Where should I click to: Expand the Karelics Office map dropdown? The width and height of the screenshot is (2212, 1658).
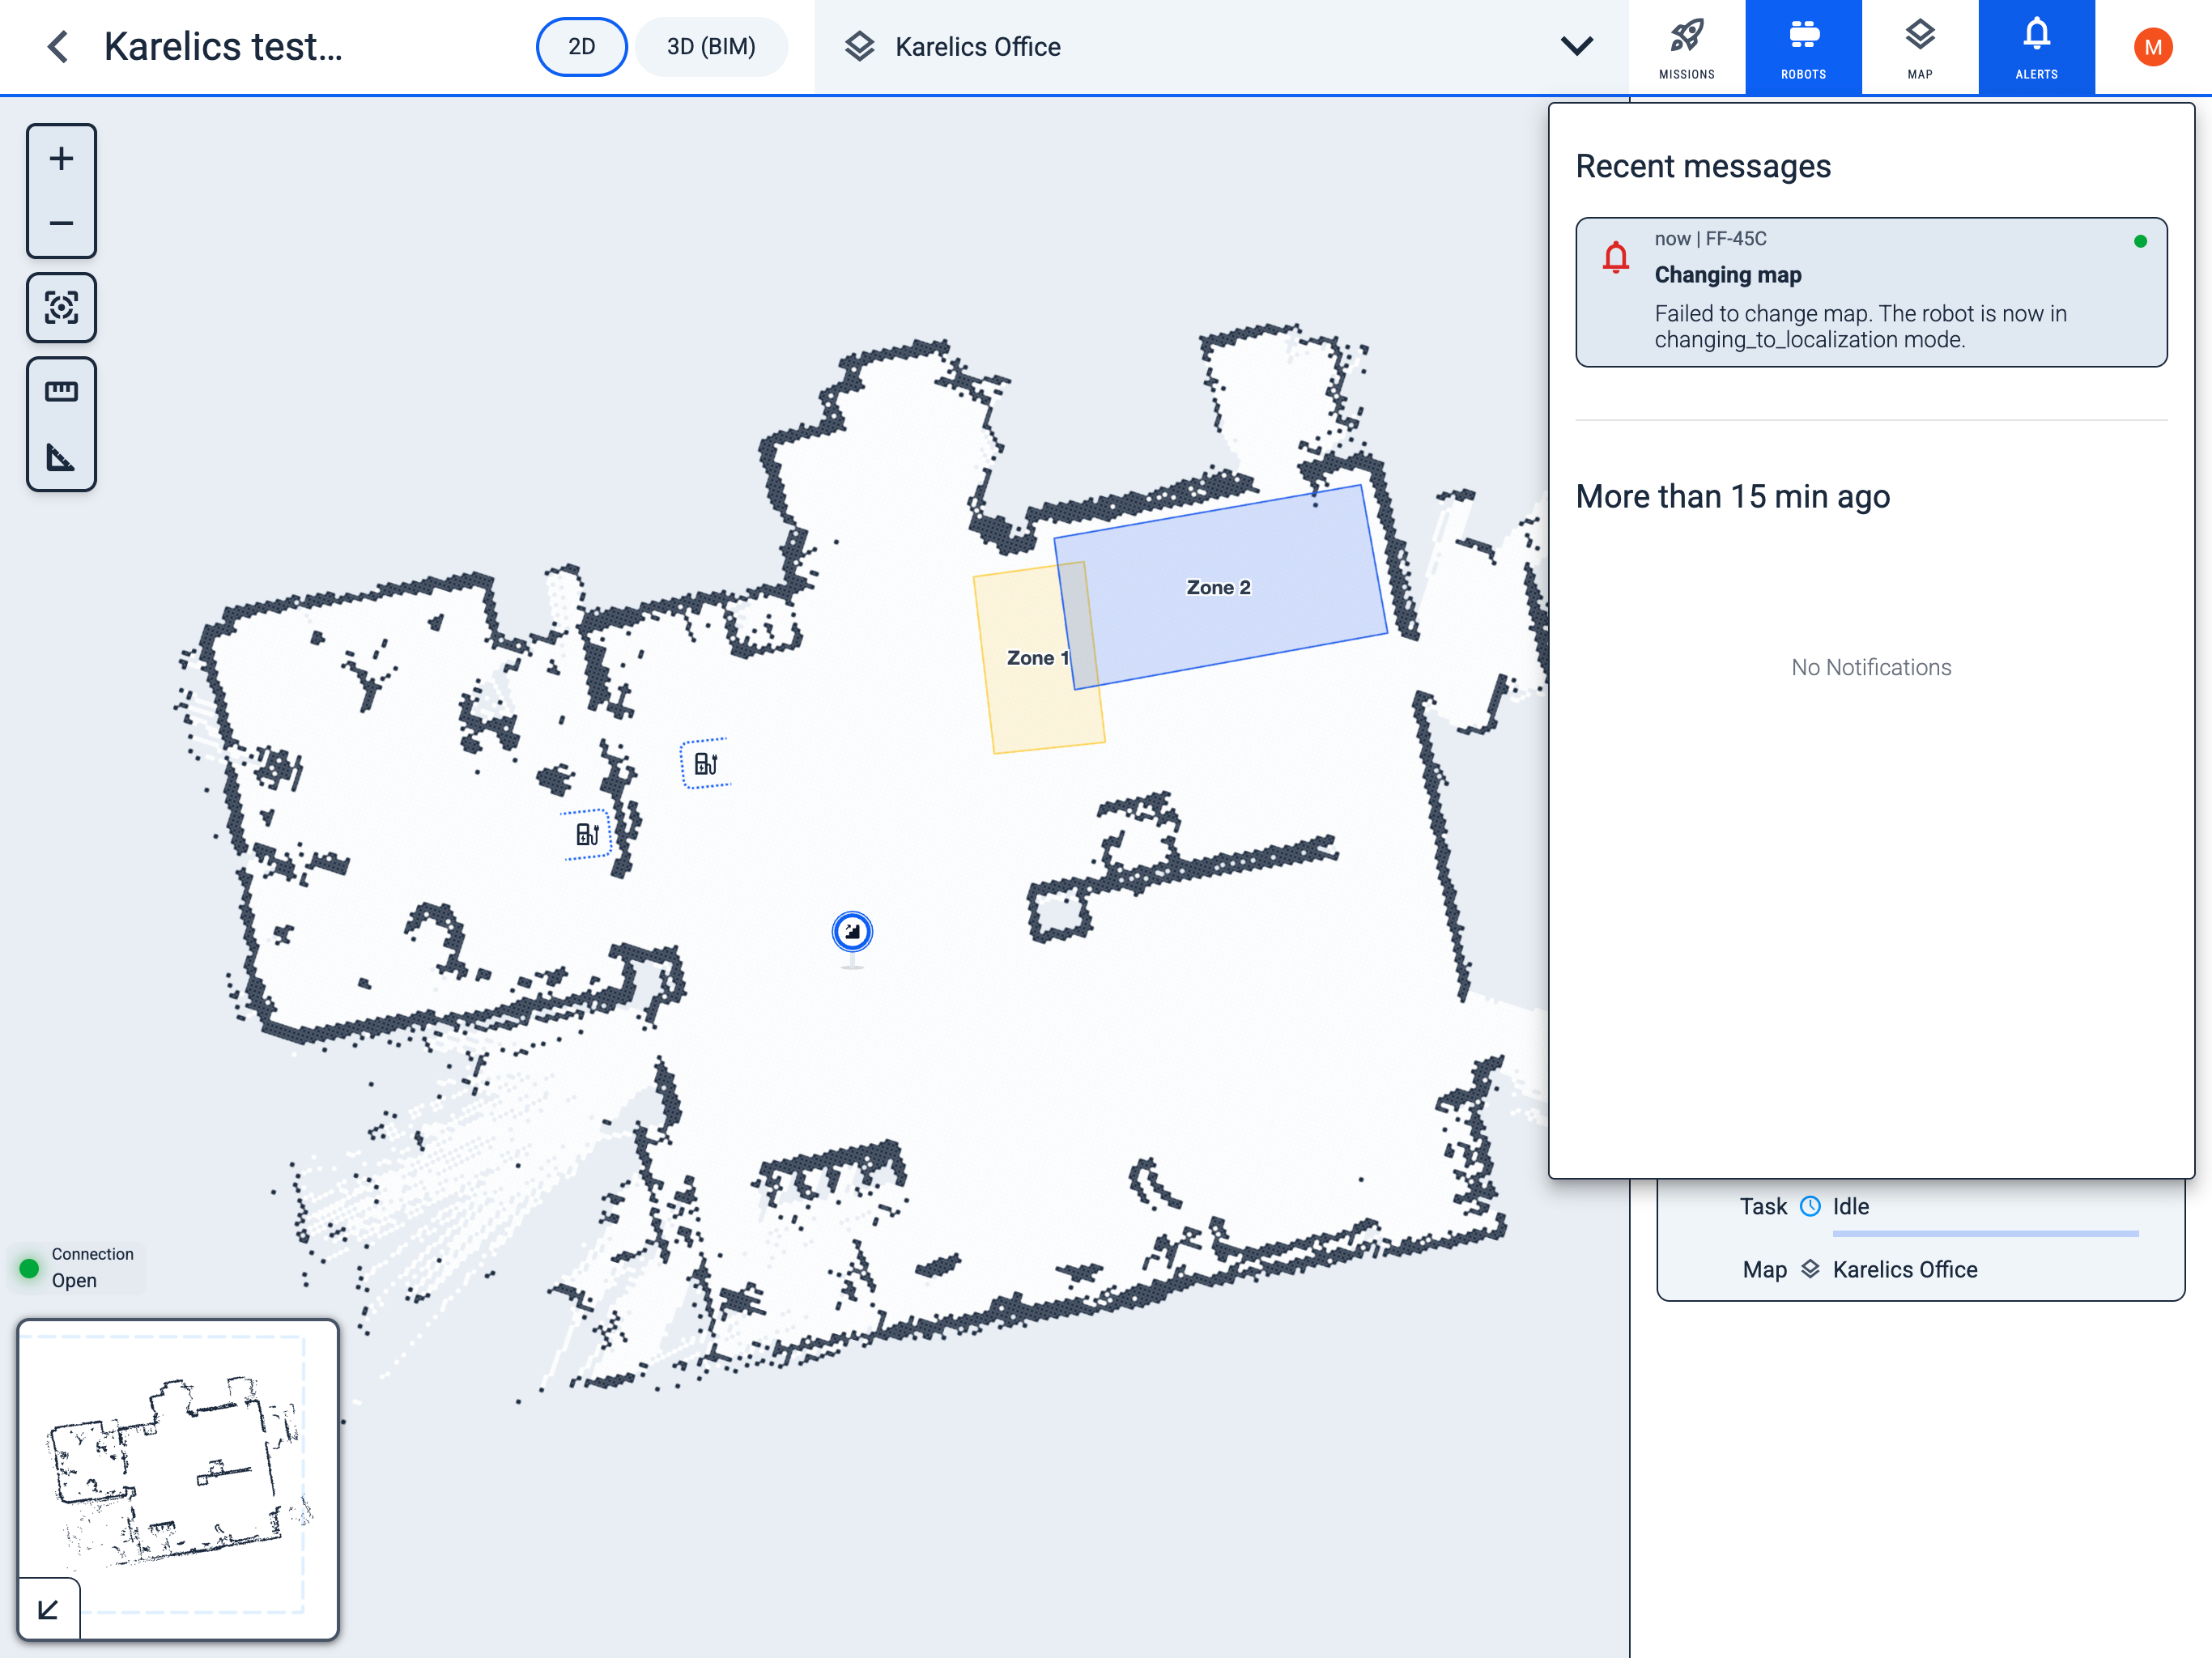click(x=1576, y=46)
